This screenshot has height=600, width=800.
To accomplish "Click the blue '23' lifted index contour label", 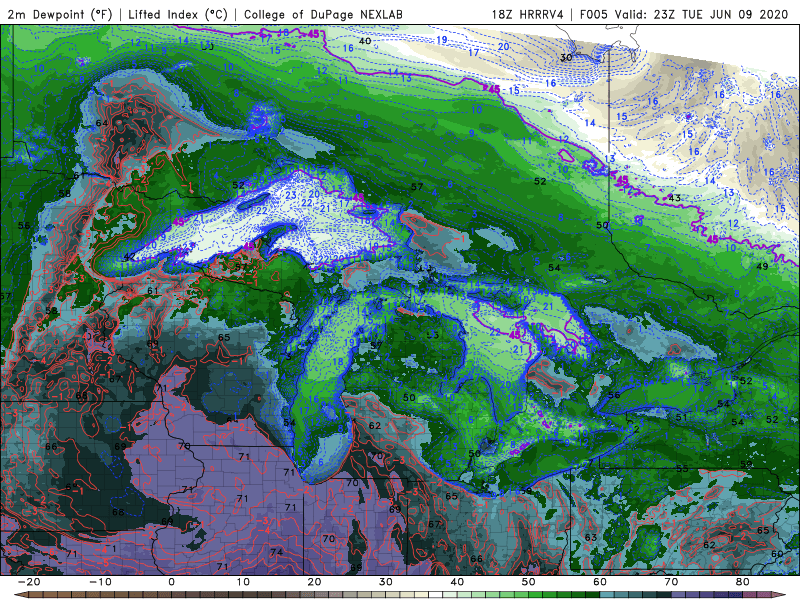I will [291, 195].
